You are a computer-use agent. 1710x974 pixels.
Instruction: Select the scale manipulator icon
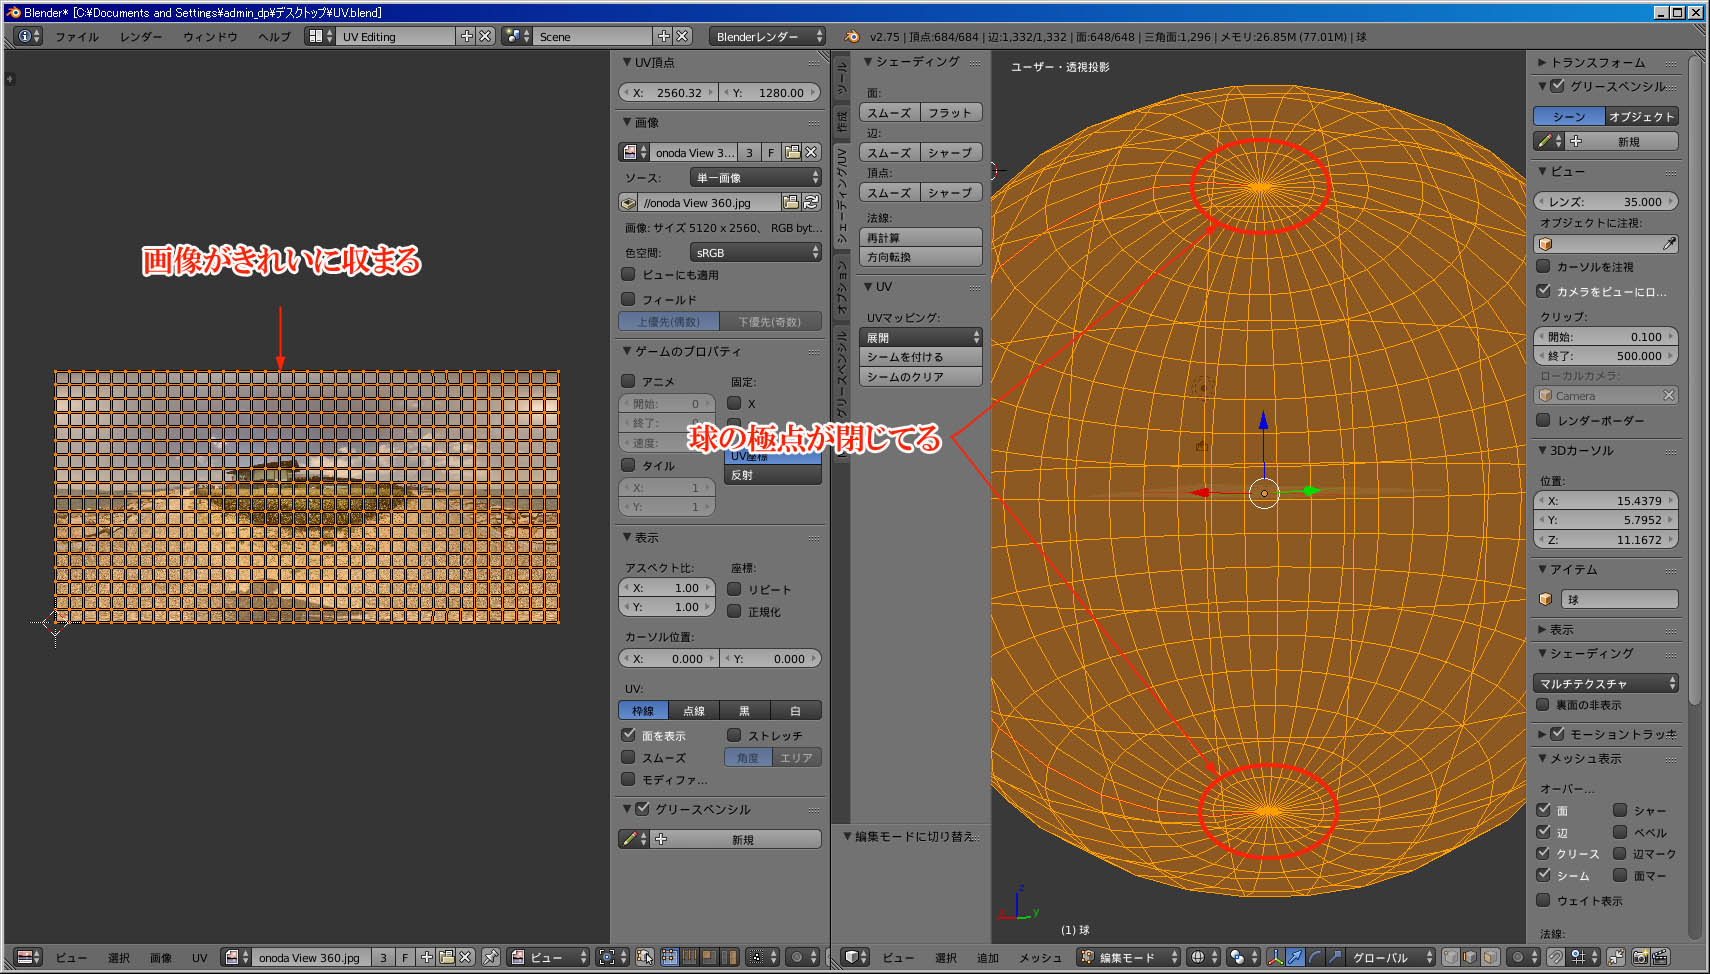click(x=1334, y=957)
